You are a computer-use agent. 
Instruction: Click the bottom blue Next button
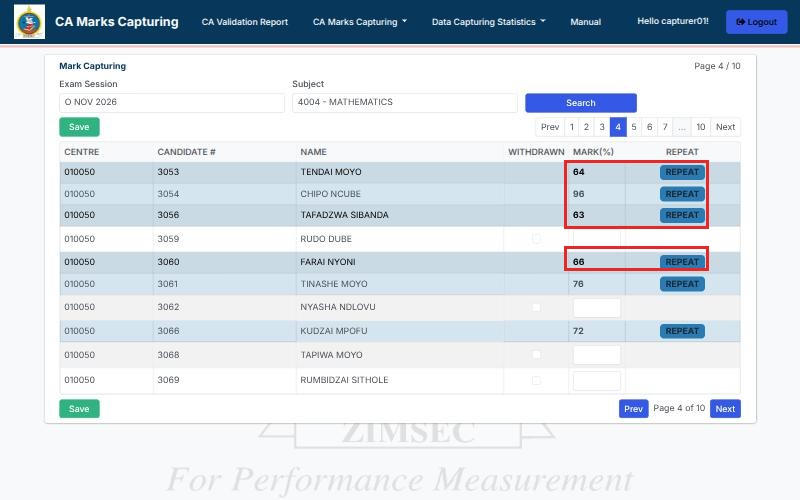[x=725, y=409]
